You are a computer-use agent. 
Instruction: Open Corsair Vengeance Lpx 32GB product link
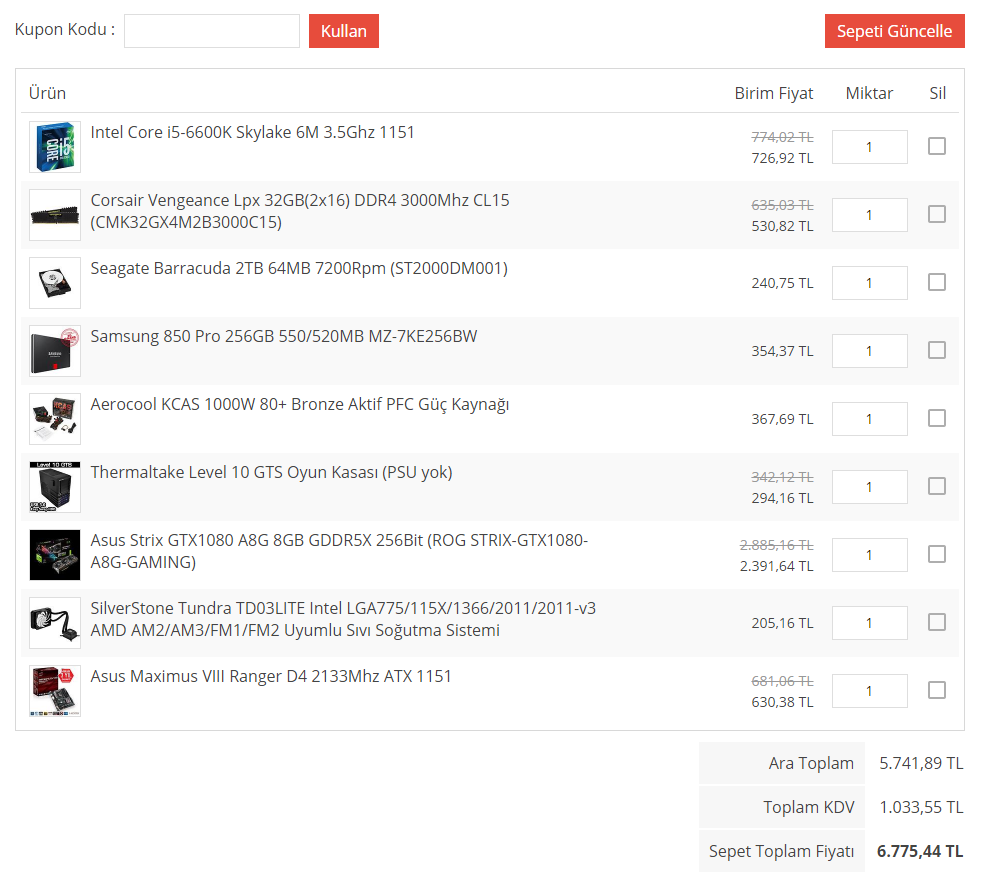tap(300, 211)
